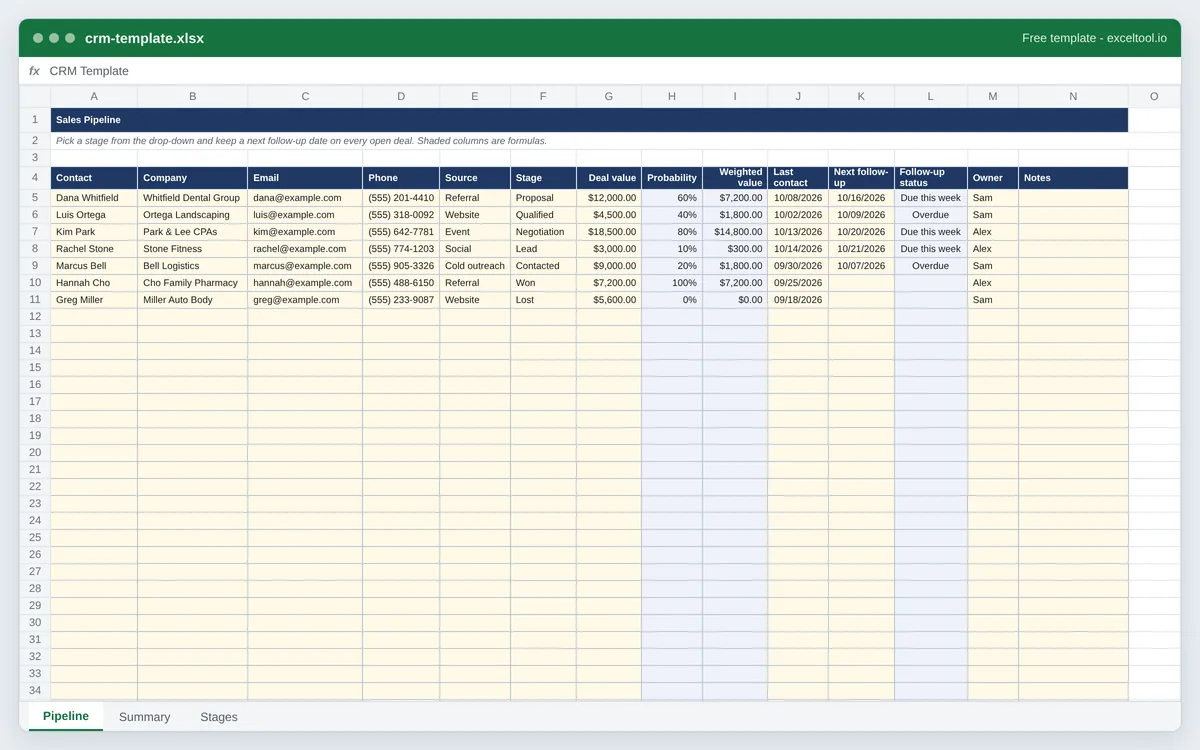Select the Luis Ortega contact cell
Viewport: 1200px width, 750px height.
click(x=94, y=215)
